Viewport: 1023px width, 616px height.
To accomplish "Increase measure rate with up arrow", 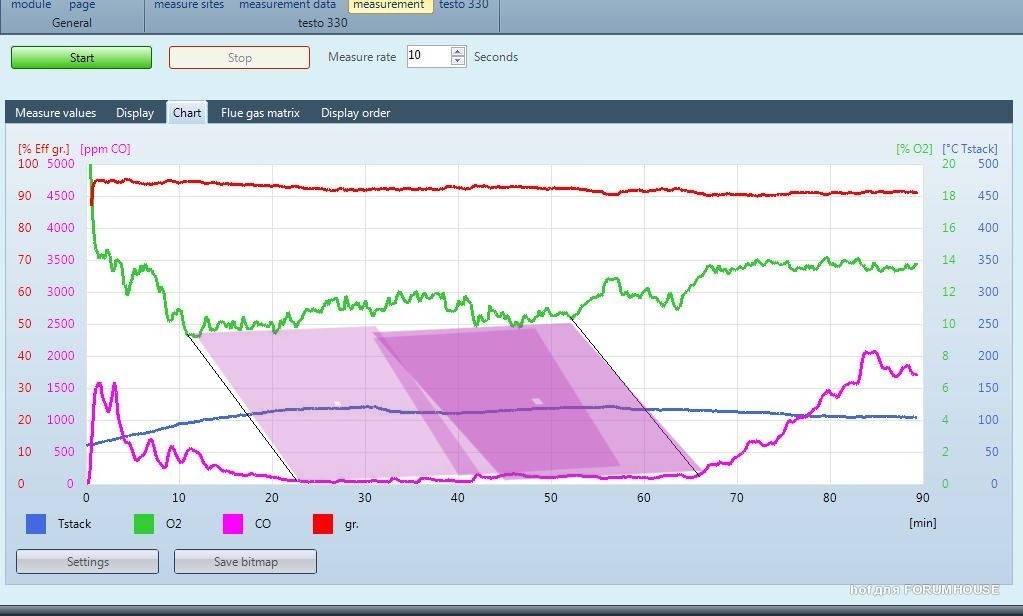I will click(x=458, y=51).
